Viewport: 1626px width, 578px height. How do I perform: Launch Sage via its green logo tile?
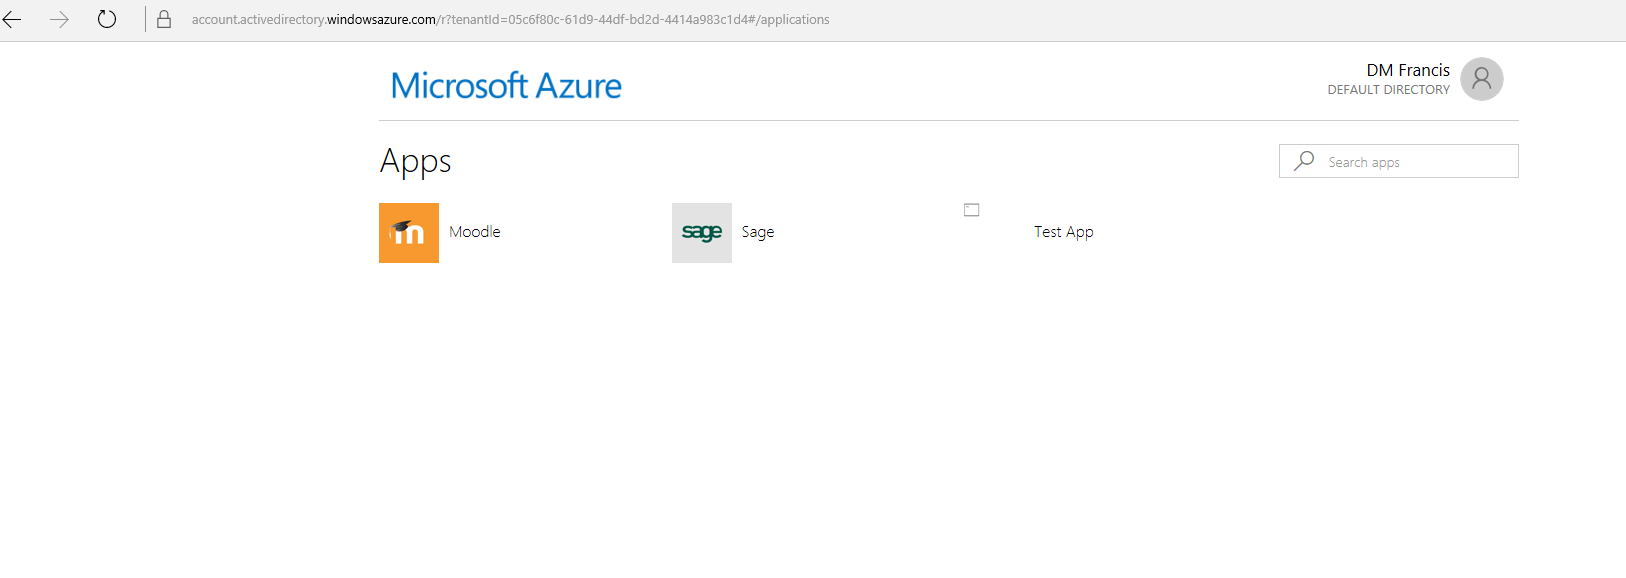(x=702, y=233)
